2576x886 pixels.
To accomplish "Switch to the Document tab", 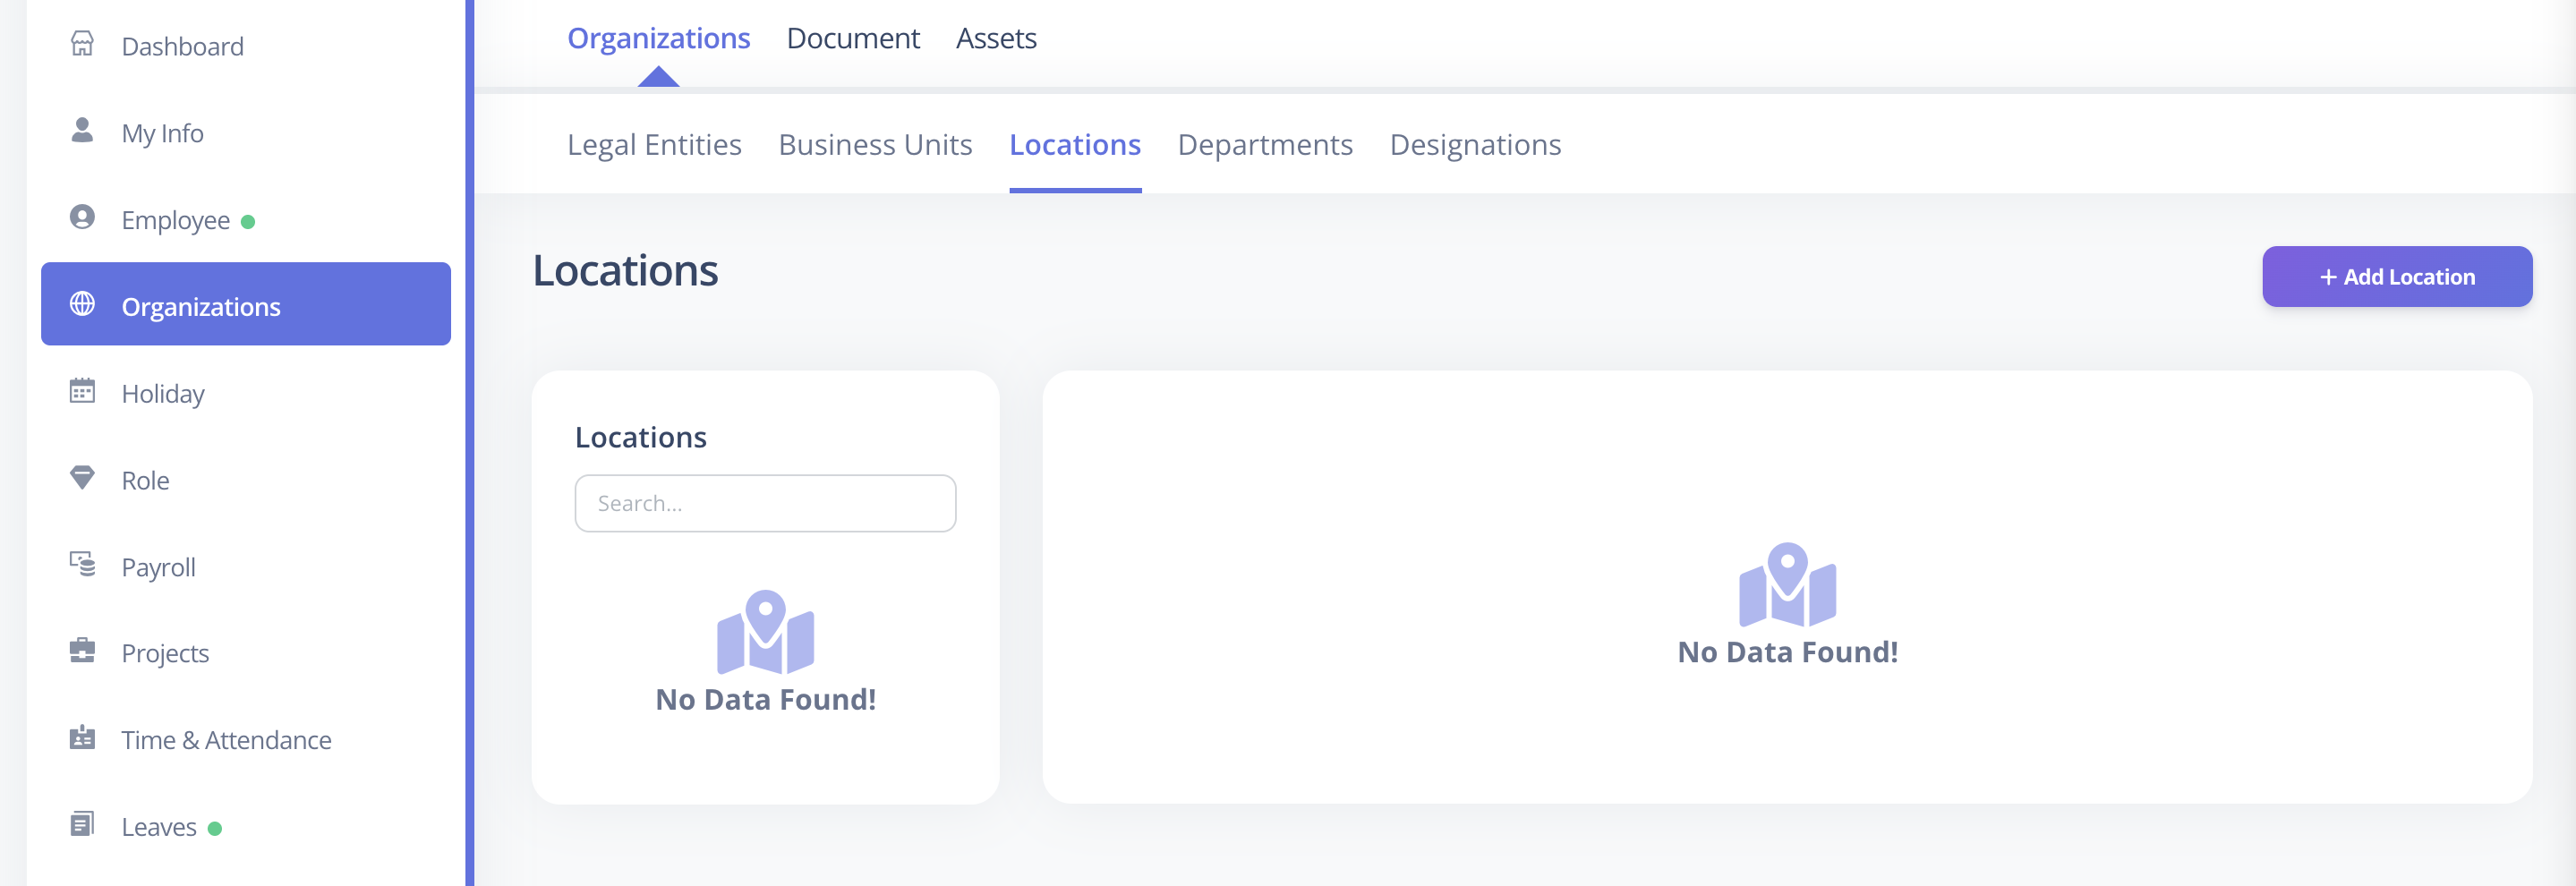I will pos(853,38).
